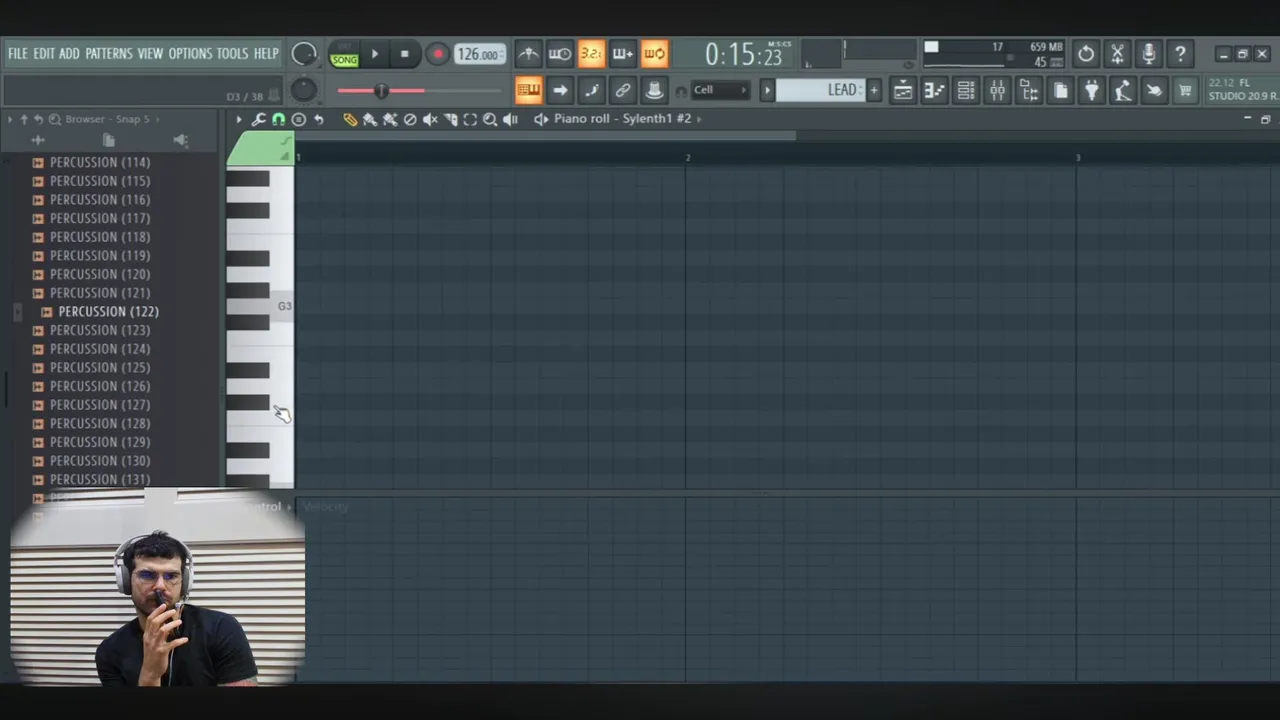The image size is (1280, 720).
Task: Click the pages icon beside browser button
Action: 1060,90
